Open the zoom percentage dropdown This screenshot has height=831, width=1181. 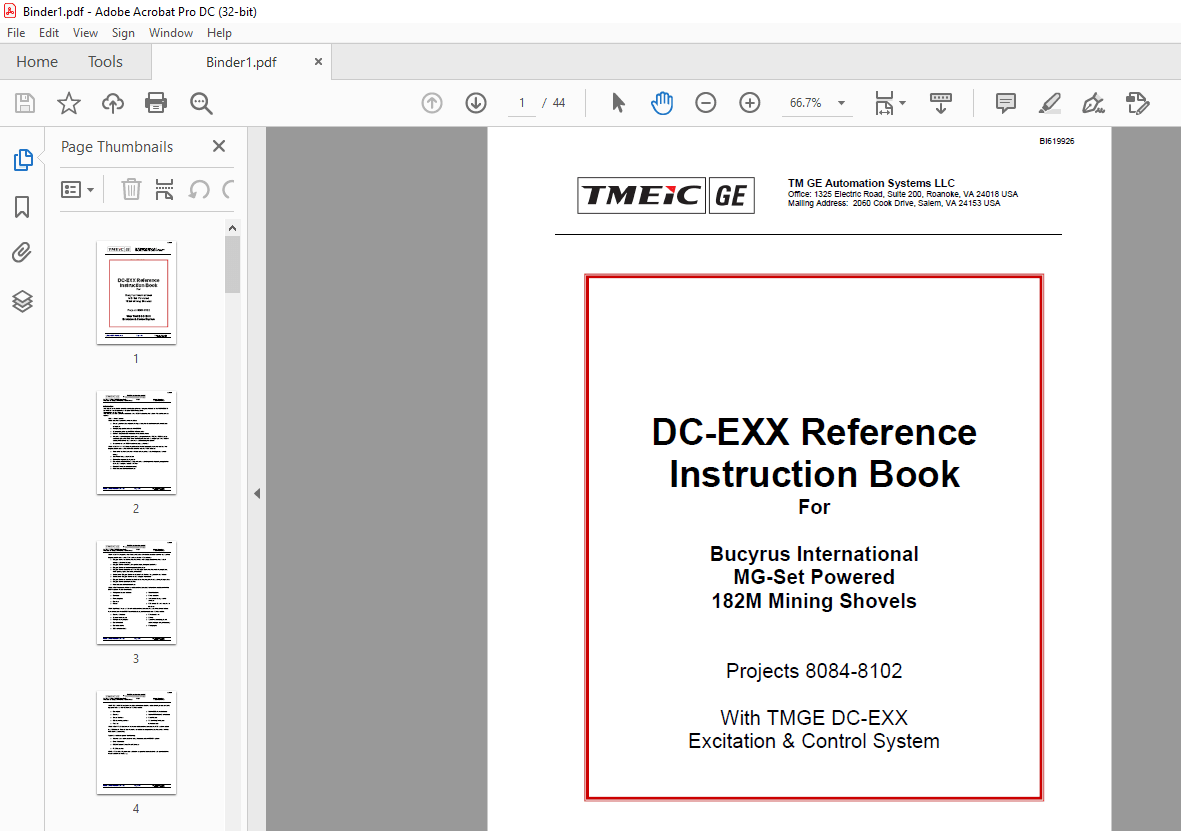(841, 103)
